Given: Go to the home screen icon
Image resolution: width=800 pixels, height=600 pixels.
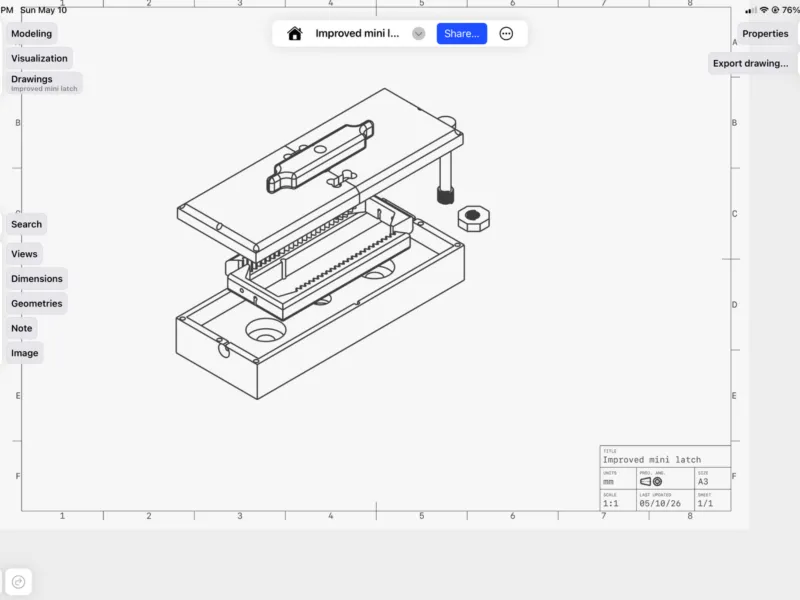Looking at the screenshot, I should tap(294, 34).
